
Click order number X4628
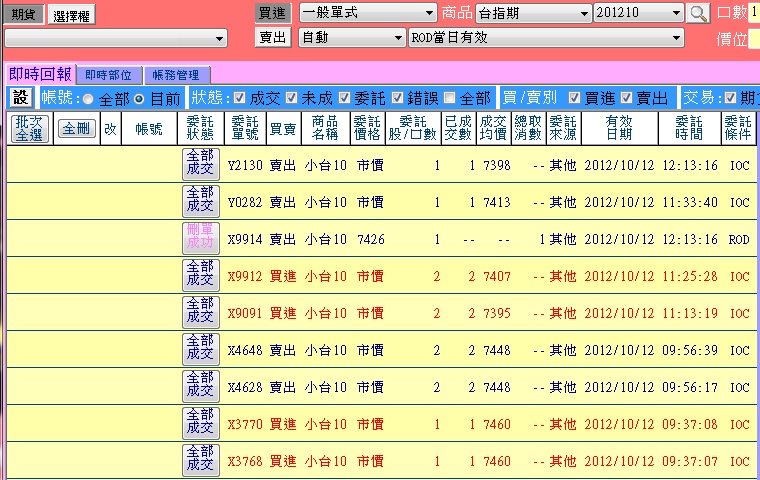pos(245,387)
